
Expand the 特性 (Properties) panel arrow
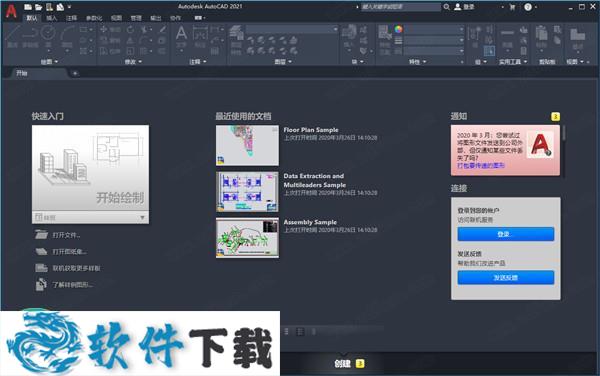click(x=424, y=62)
